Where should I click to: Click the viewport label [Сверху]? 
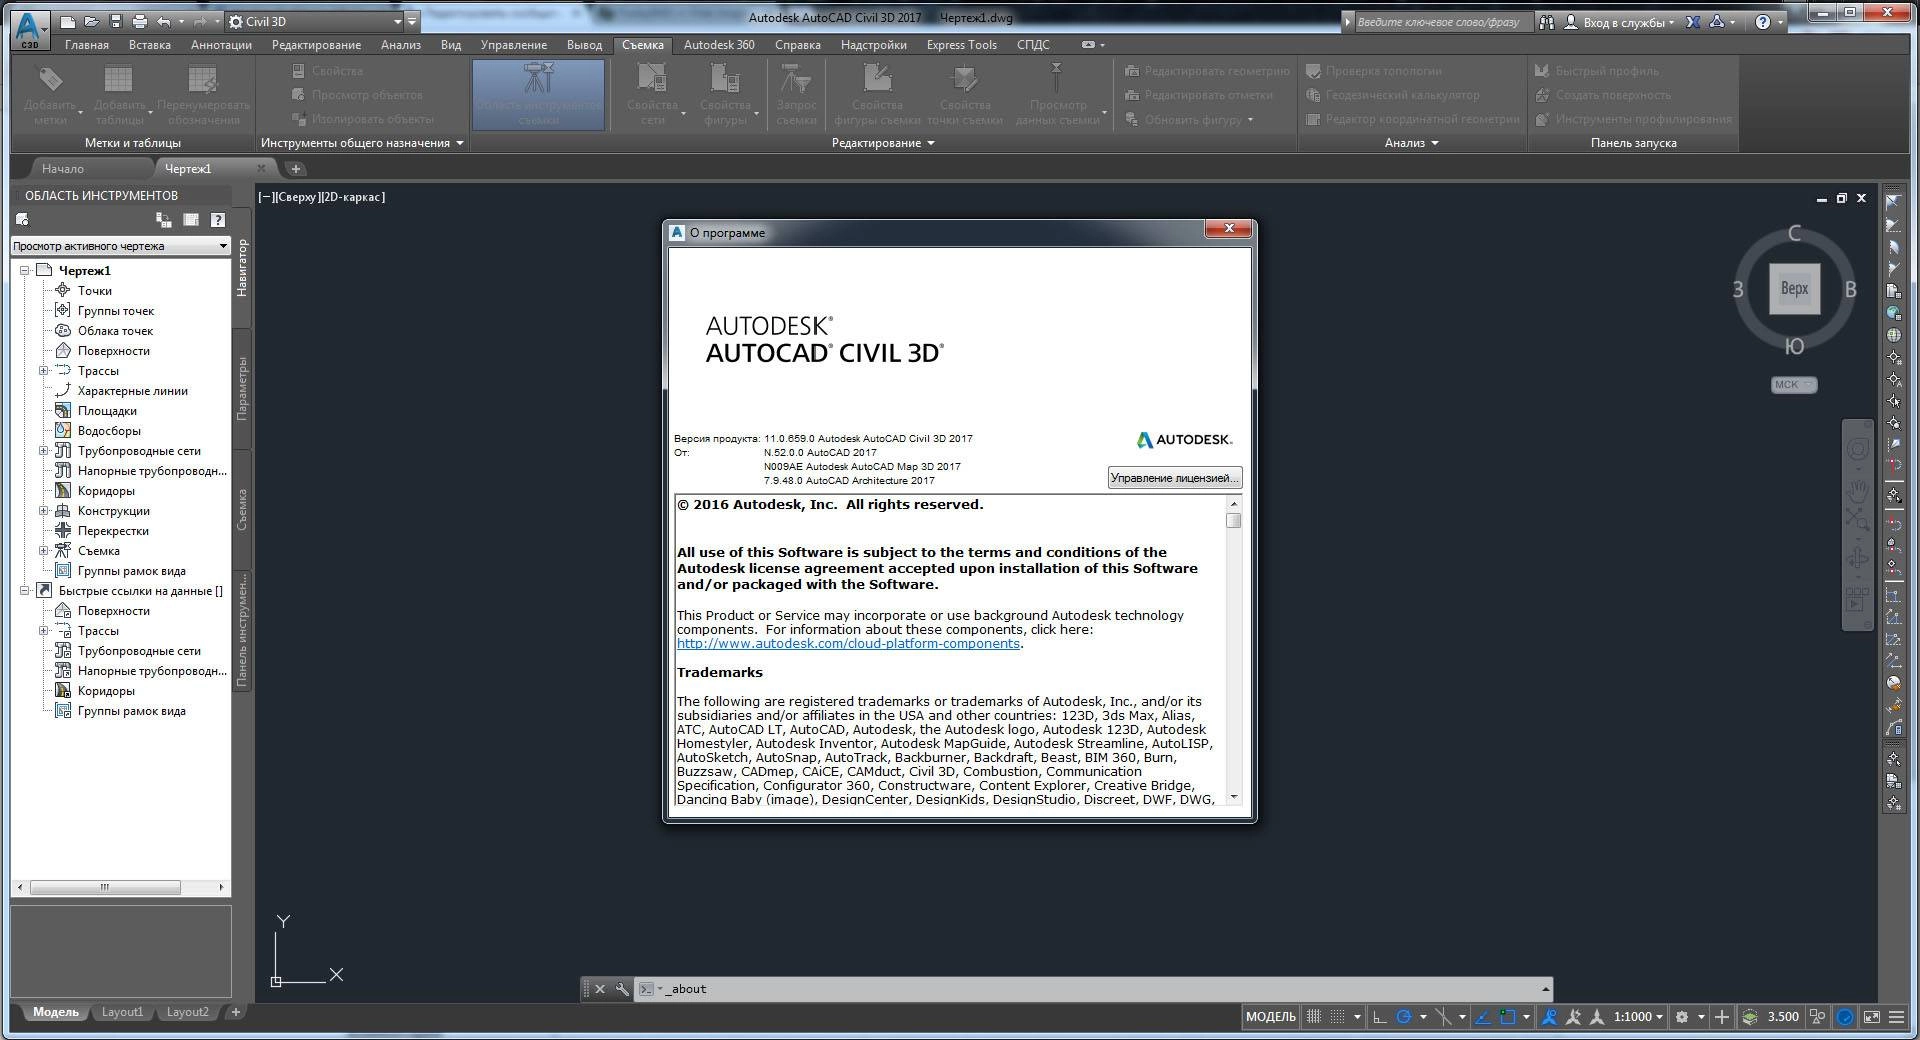click(297, 197)
